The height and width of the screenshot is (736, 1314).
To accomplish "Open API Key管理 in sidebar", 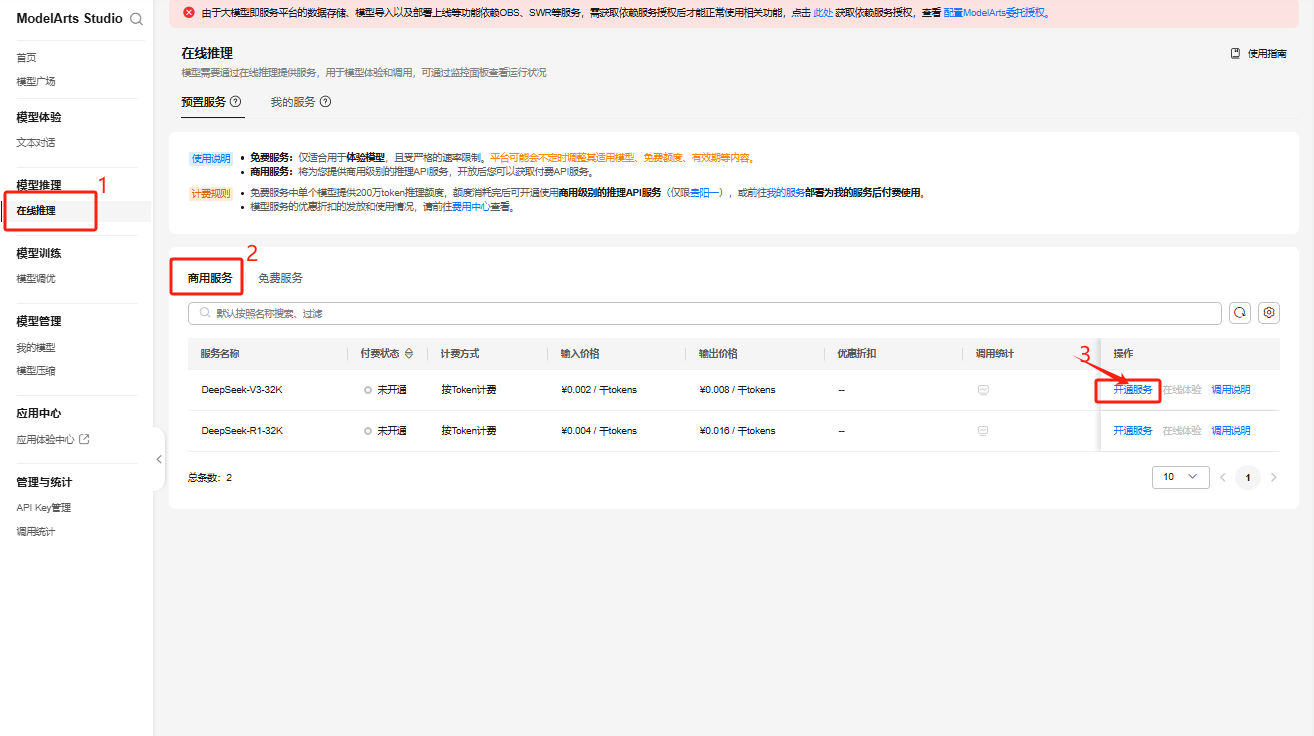I will click(43, 508).
